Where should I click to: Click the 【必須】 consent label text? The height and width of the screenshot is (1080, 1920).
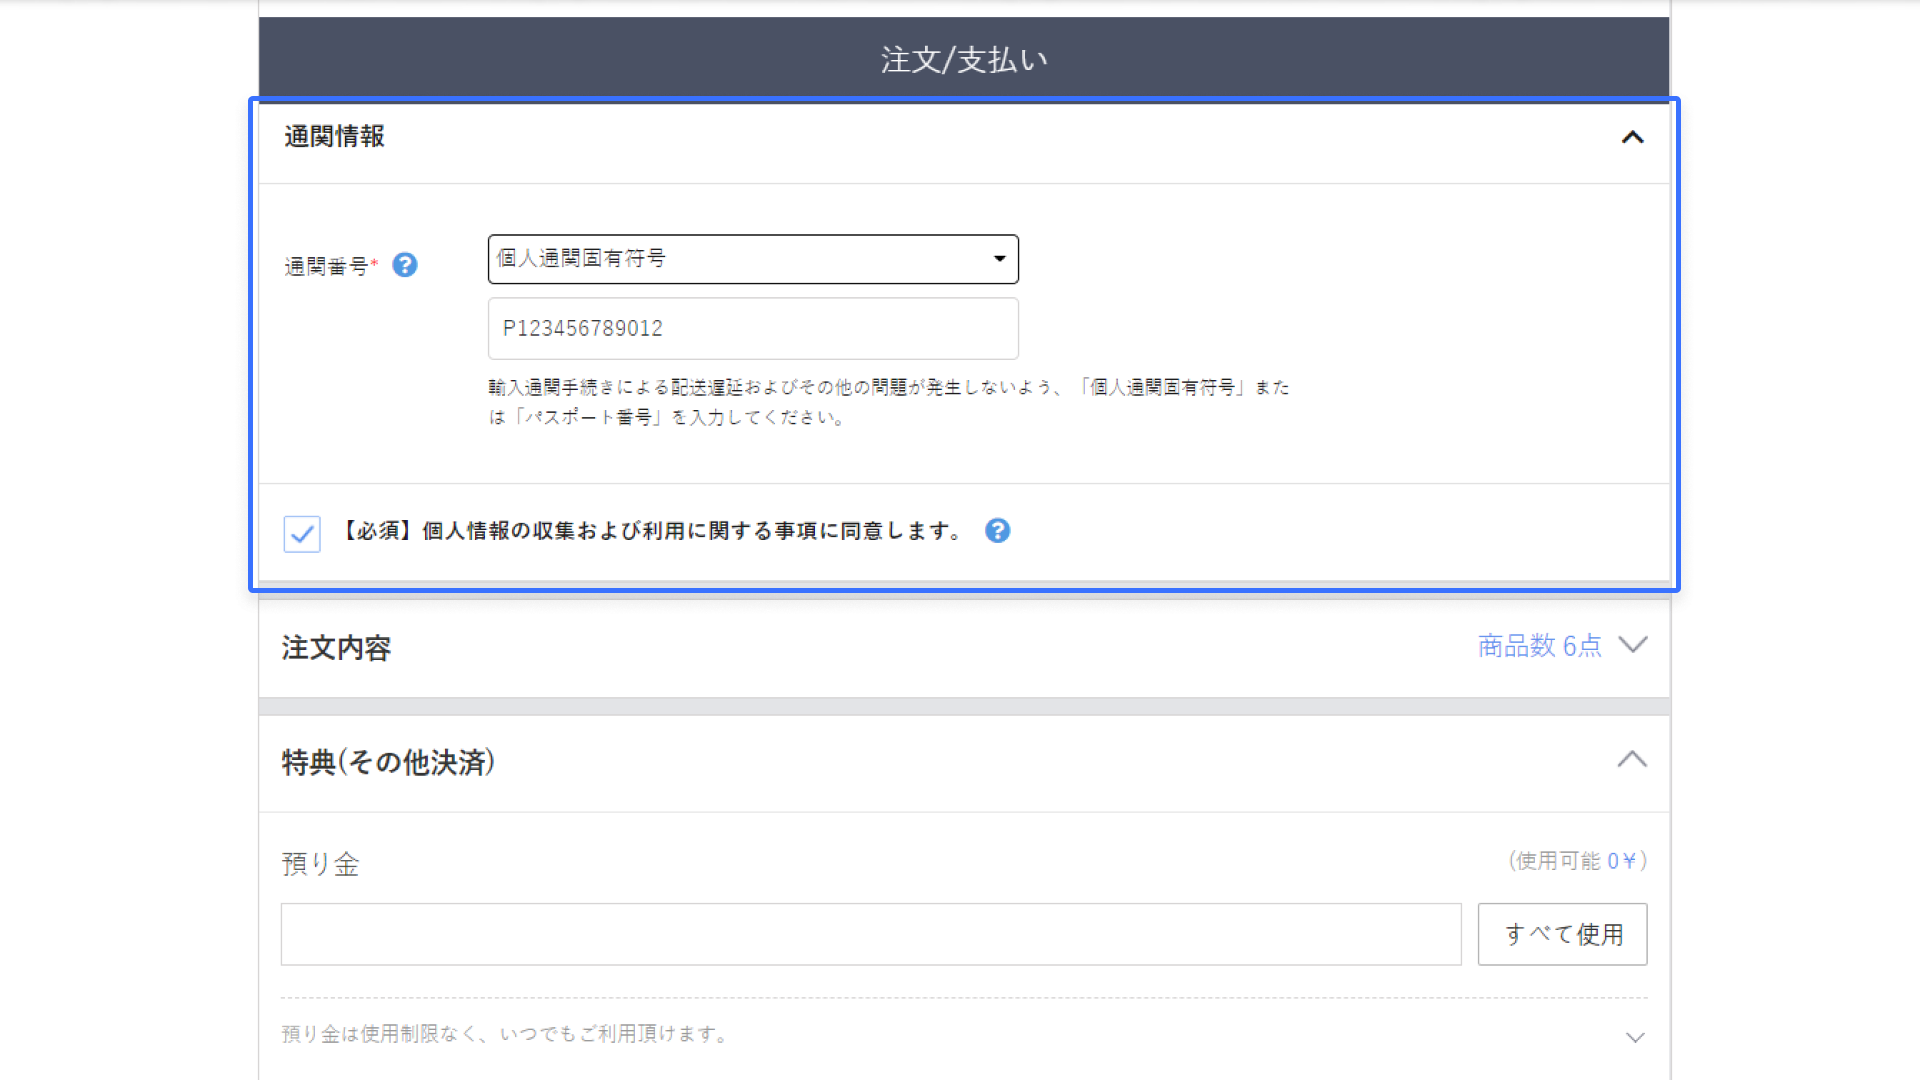pyautogui.click(x=652, y=531)
